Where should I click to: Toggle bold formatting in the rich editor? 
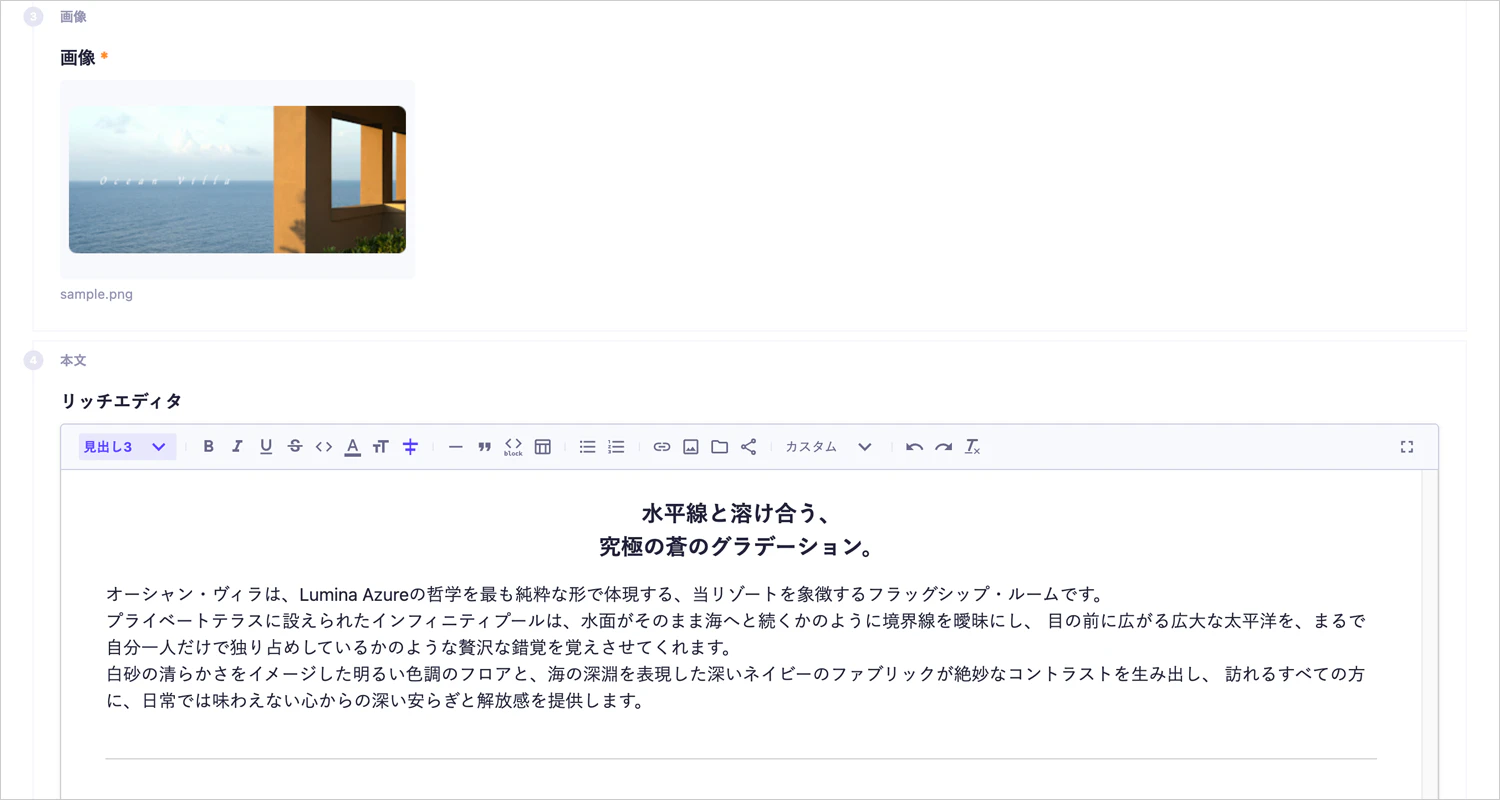[x=208, y=447]
